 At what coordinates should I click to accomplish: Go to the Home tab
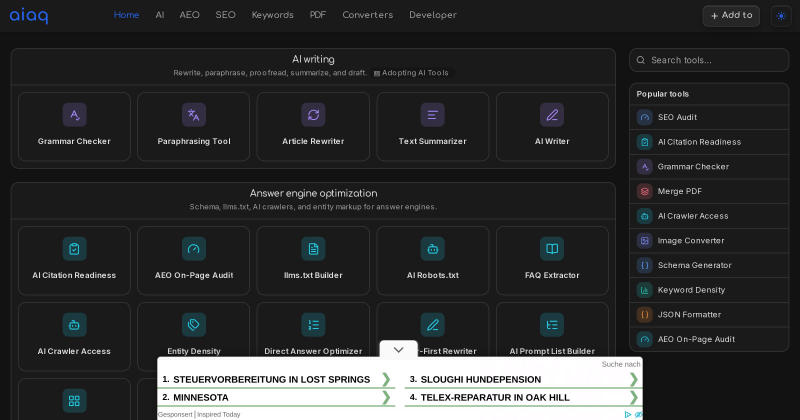tap(127, 15)
